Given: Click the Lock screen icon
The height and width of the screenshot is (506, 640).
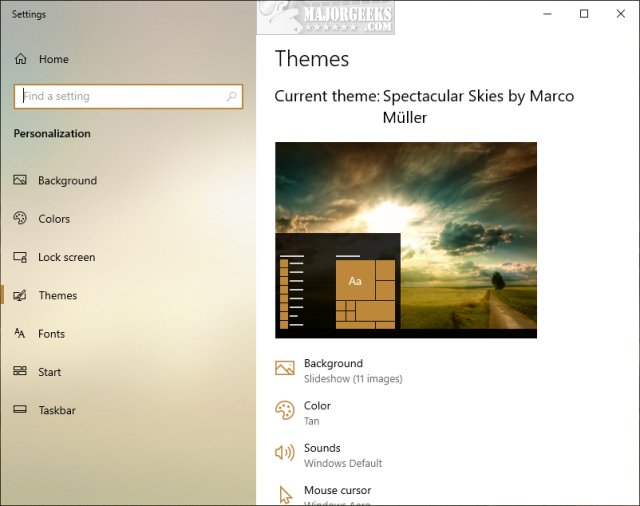Looking at the screenshot, I should pyautogui.click(x=20, y=257).
